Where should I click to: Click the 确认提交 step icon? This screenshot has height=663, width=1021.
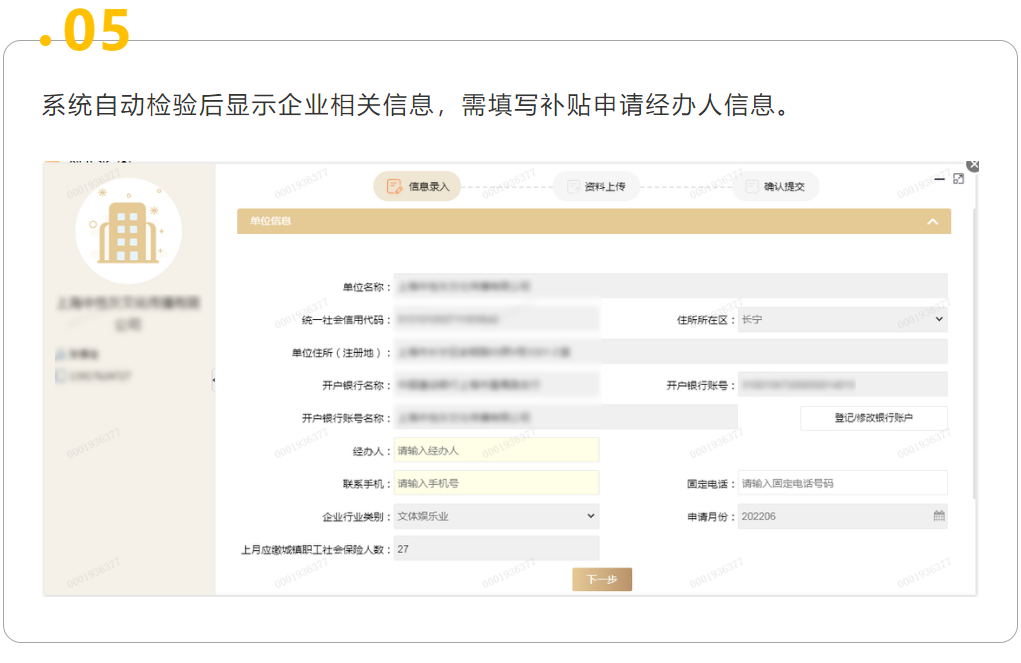(748, 186)
